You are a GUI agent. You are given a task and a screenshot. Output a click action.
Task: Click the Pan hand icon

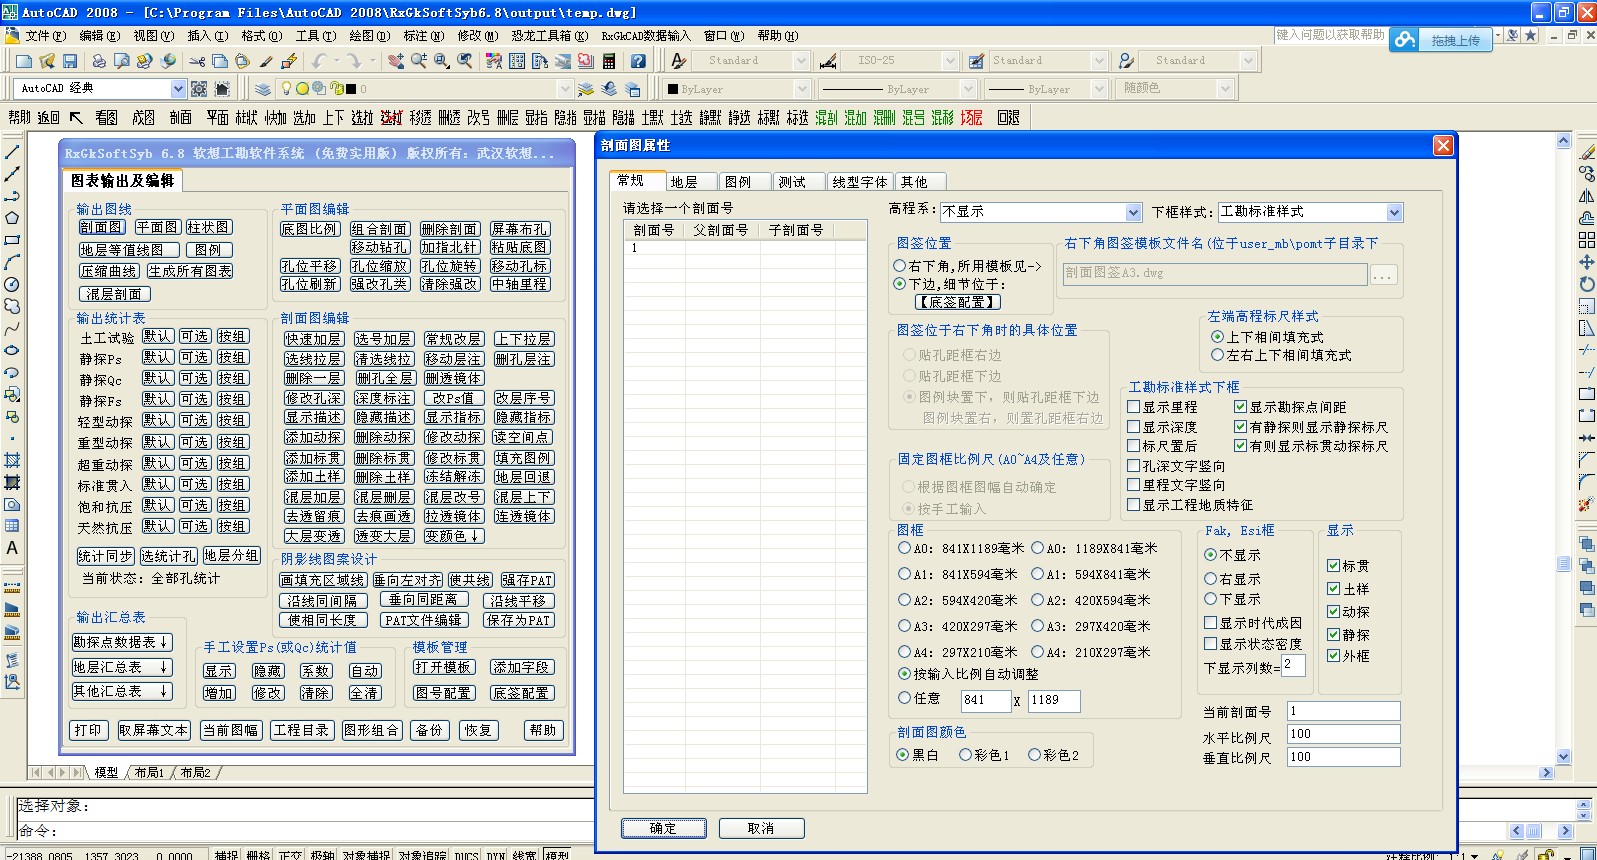[x=396, y=61]
